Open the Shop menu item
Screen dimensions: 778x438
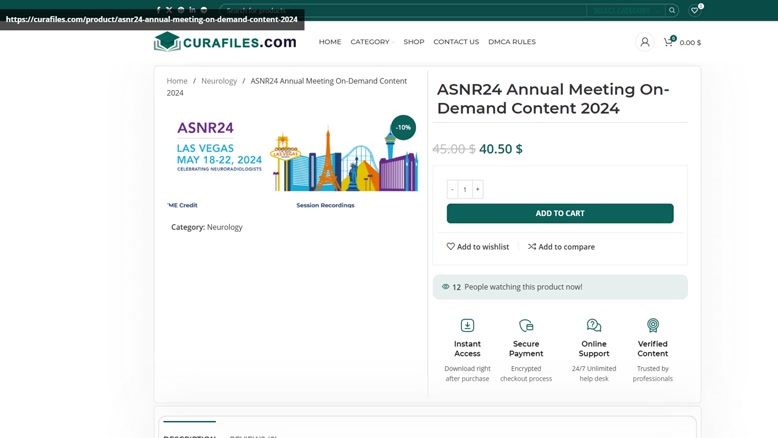[x=414, y=42]
